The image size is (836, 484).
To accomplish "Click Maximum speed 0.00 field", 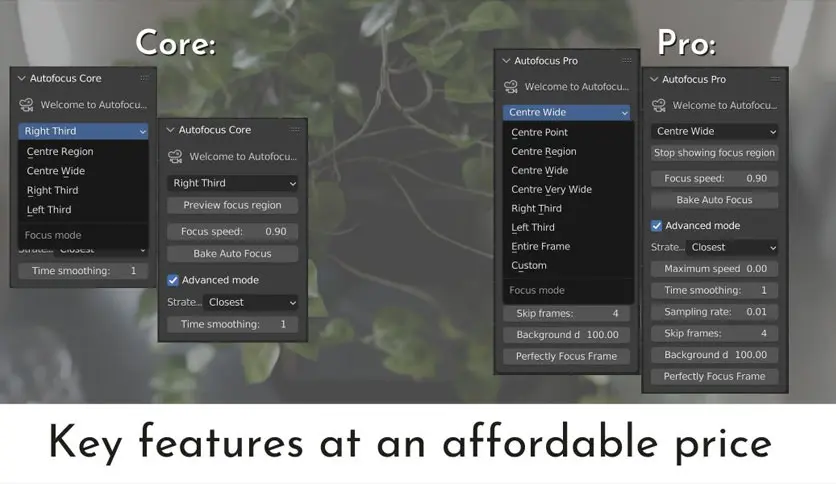I will tap(714, 269).
